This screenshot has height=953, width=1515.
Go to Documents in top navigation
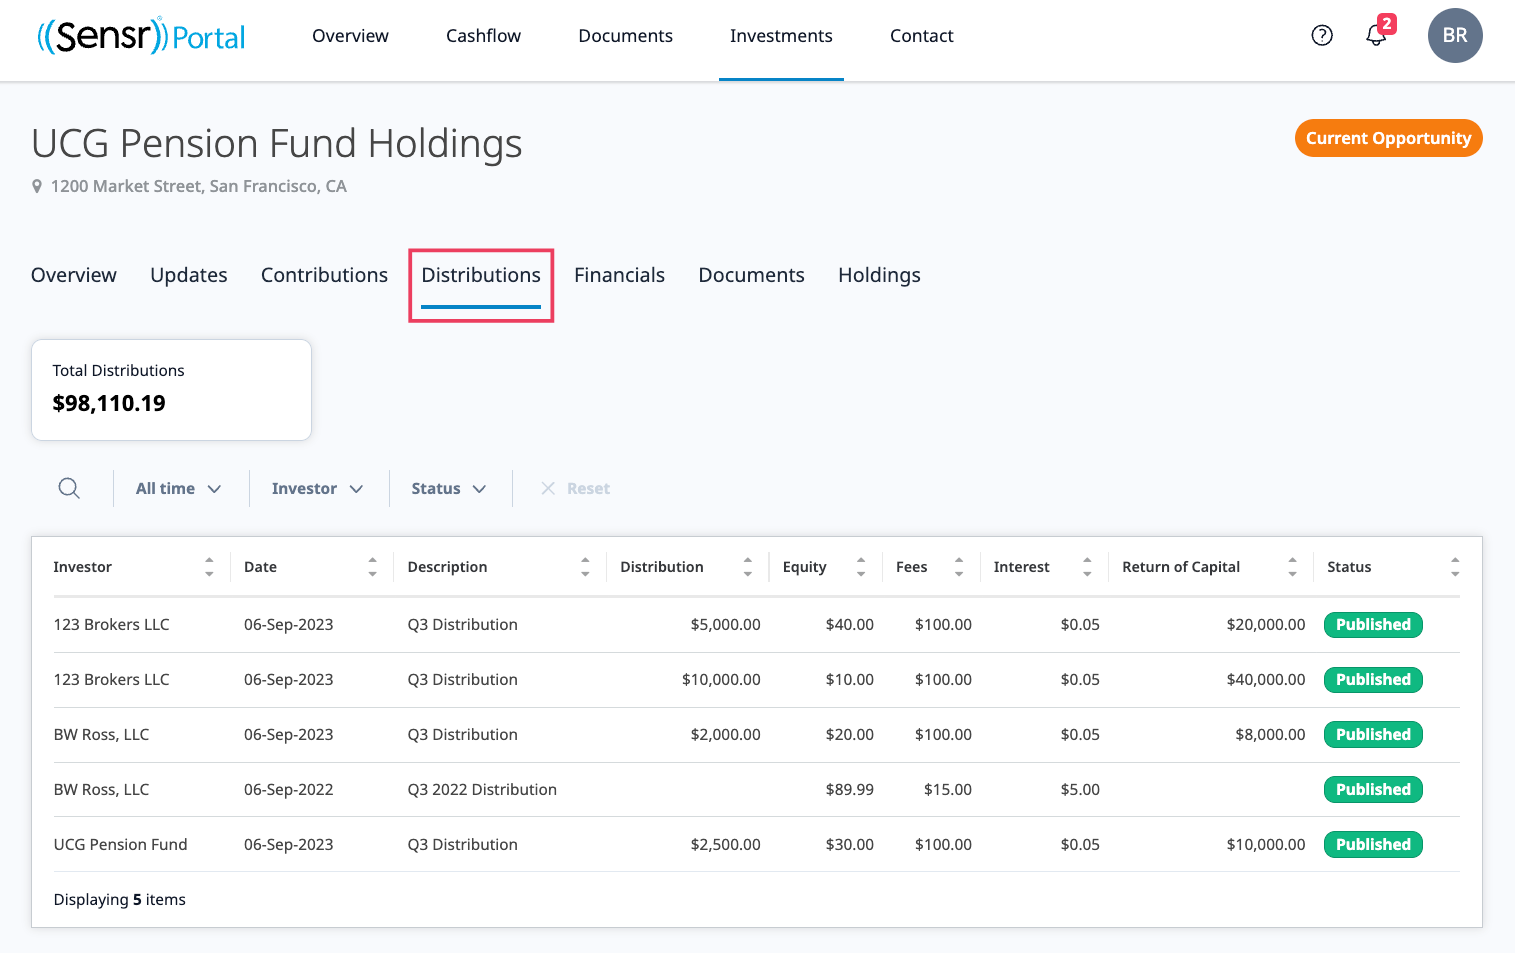tap(625, 36)
